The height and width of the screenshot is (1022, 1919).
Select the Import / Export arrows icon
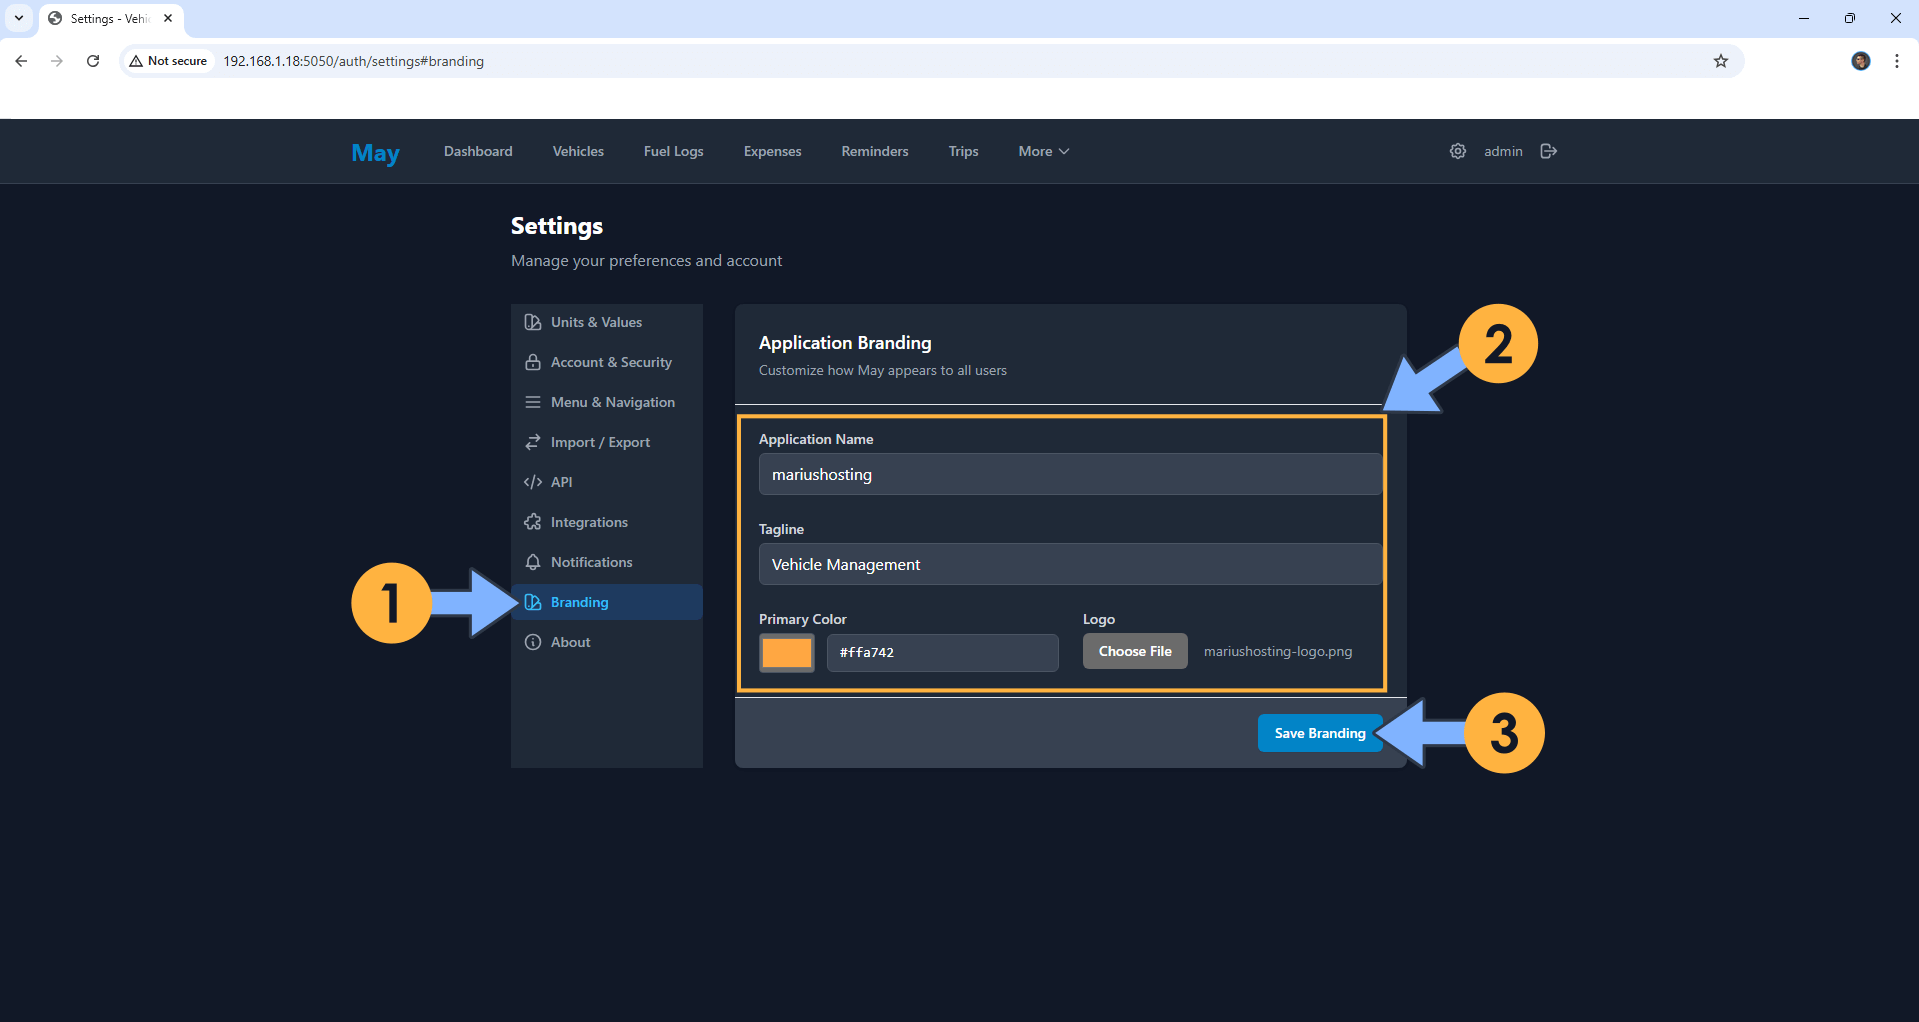[532, 442]
